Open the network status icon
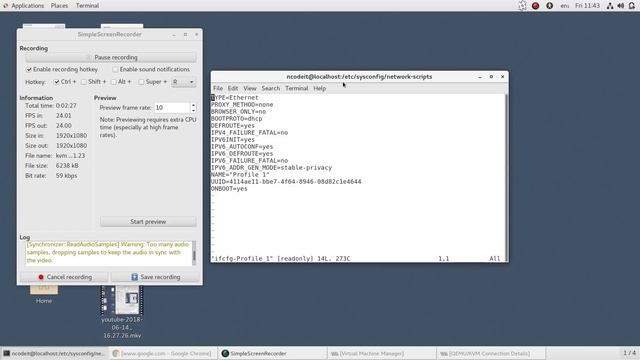The width and height of the screenshot is (640, 360). pos(610,6)
